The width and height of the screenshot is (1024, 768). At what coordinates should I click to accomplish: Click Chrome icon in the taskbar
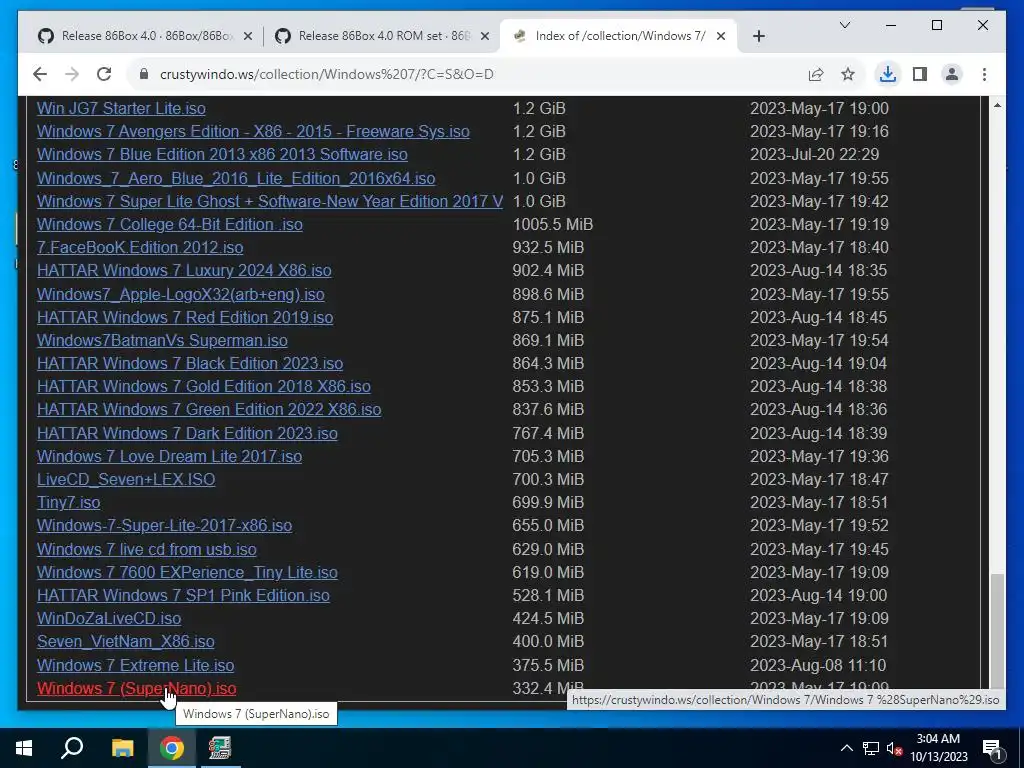point(171,748)
